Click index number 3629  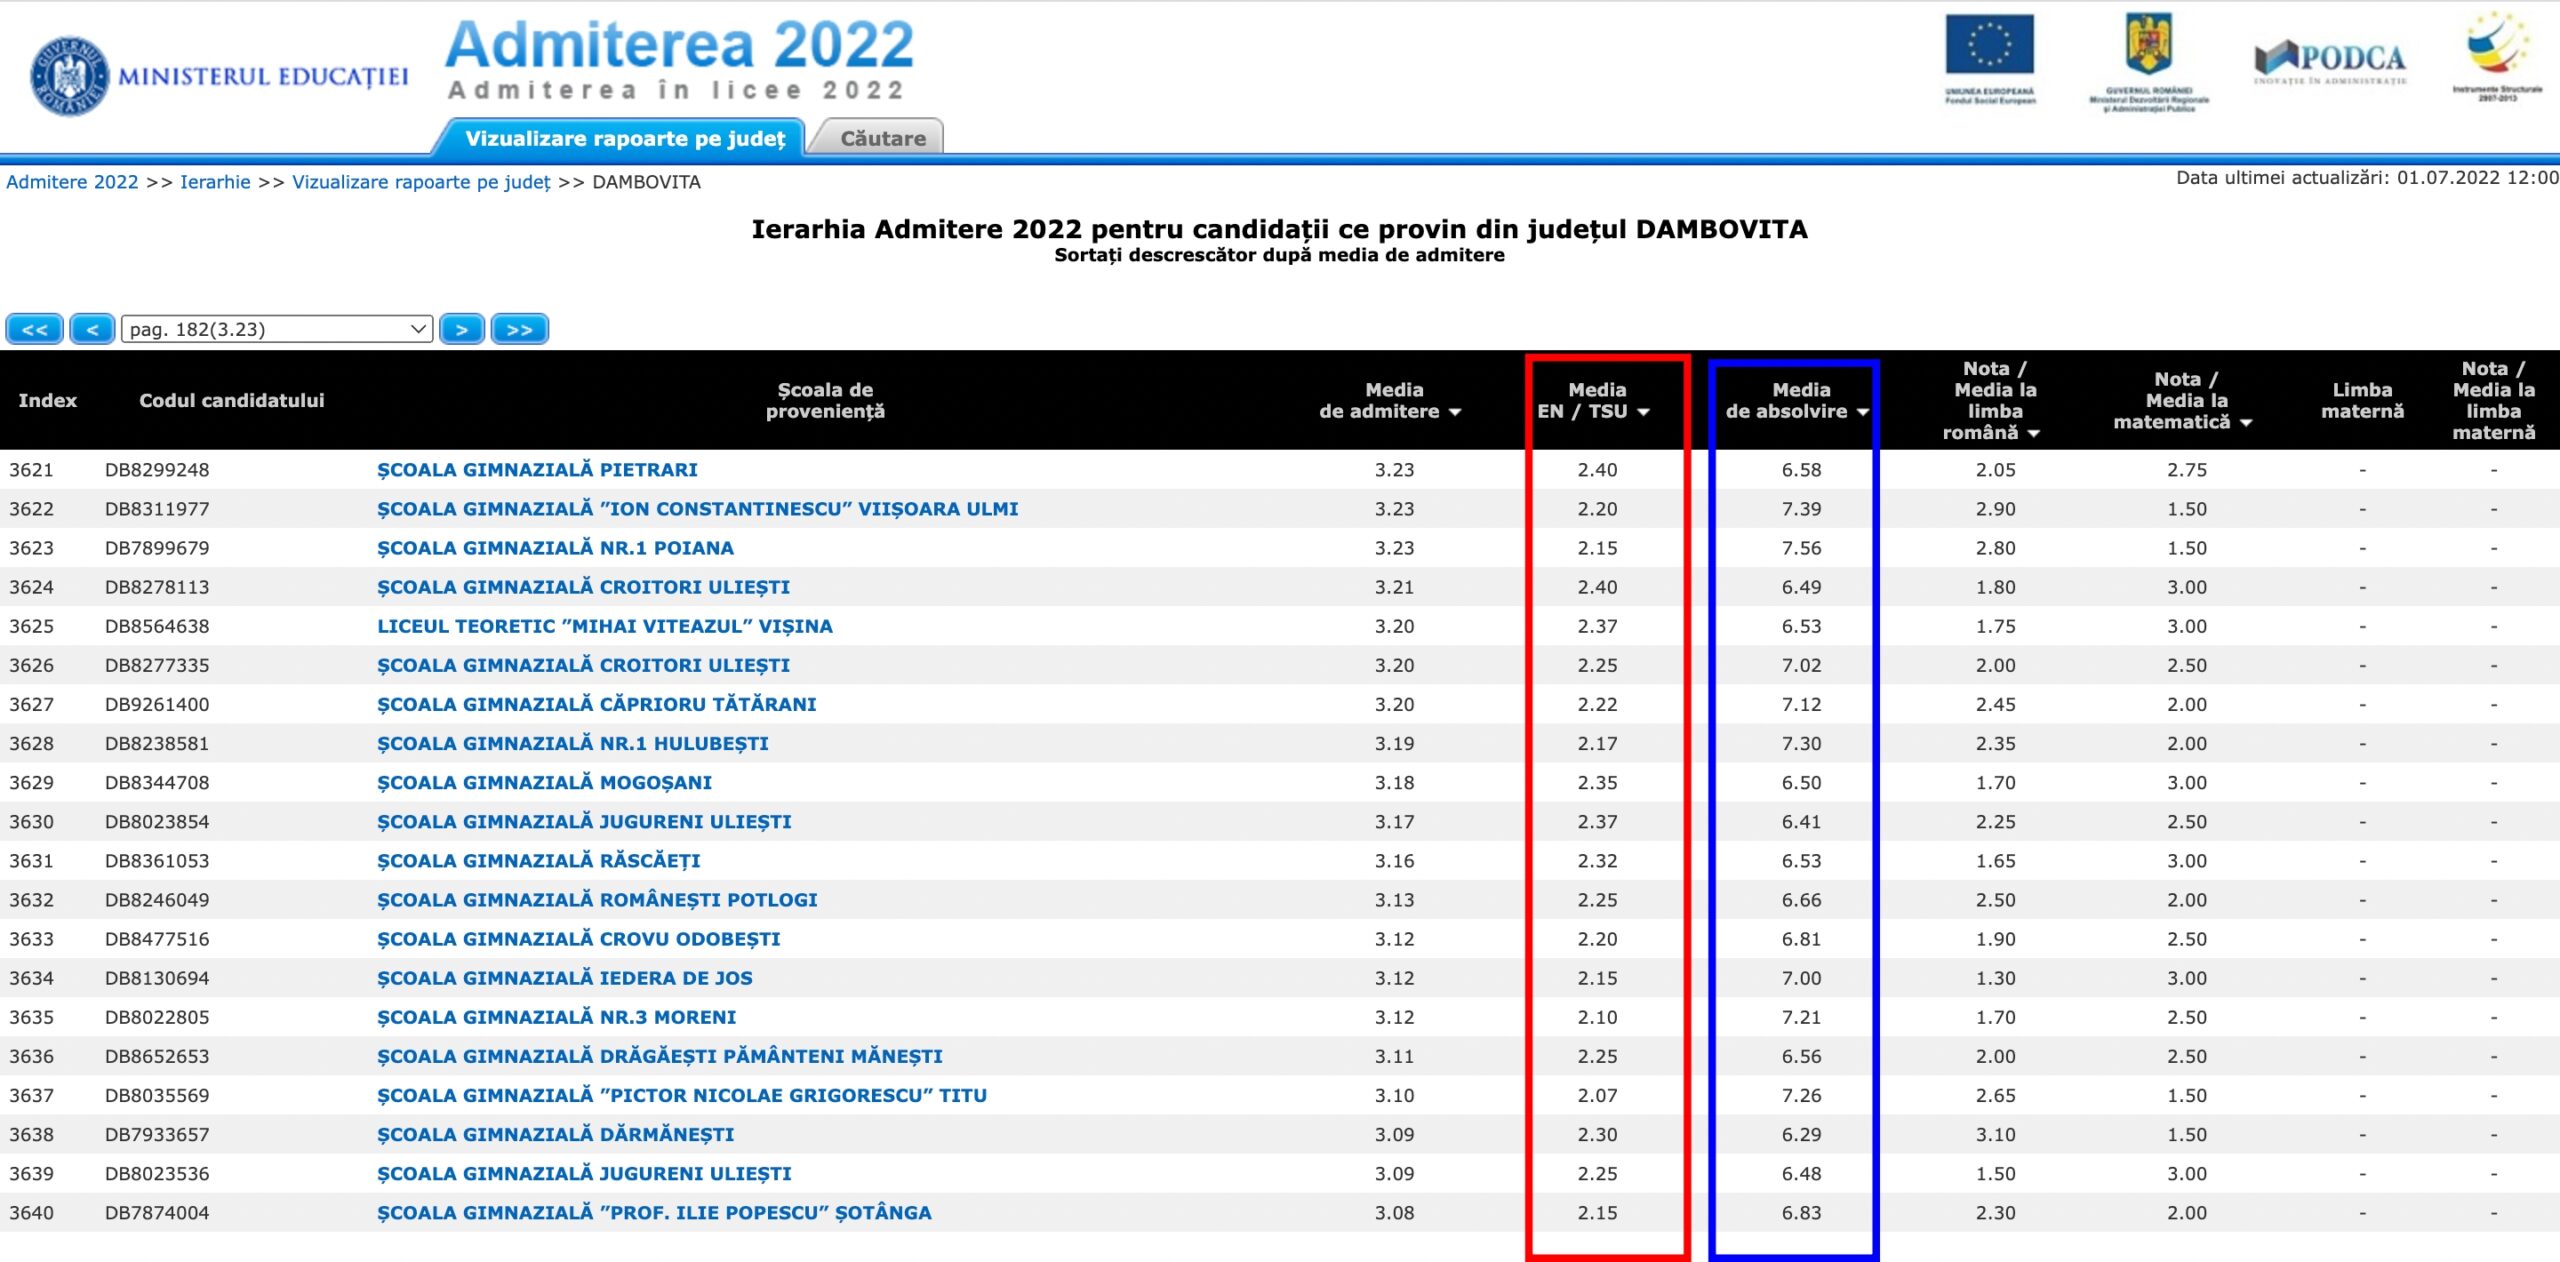pyautogui.click(x=31, y=782)
